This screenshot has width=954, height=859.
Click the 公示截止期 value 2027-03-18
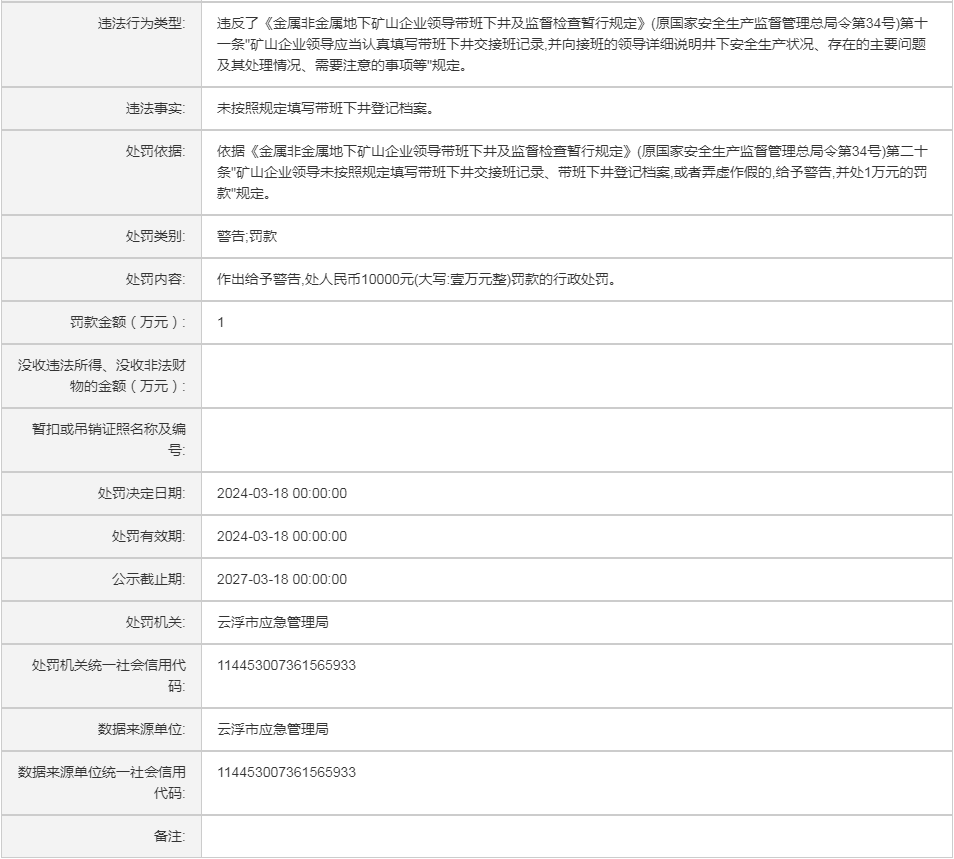pyautogui.click(x=282, y=579)
